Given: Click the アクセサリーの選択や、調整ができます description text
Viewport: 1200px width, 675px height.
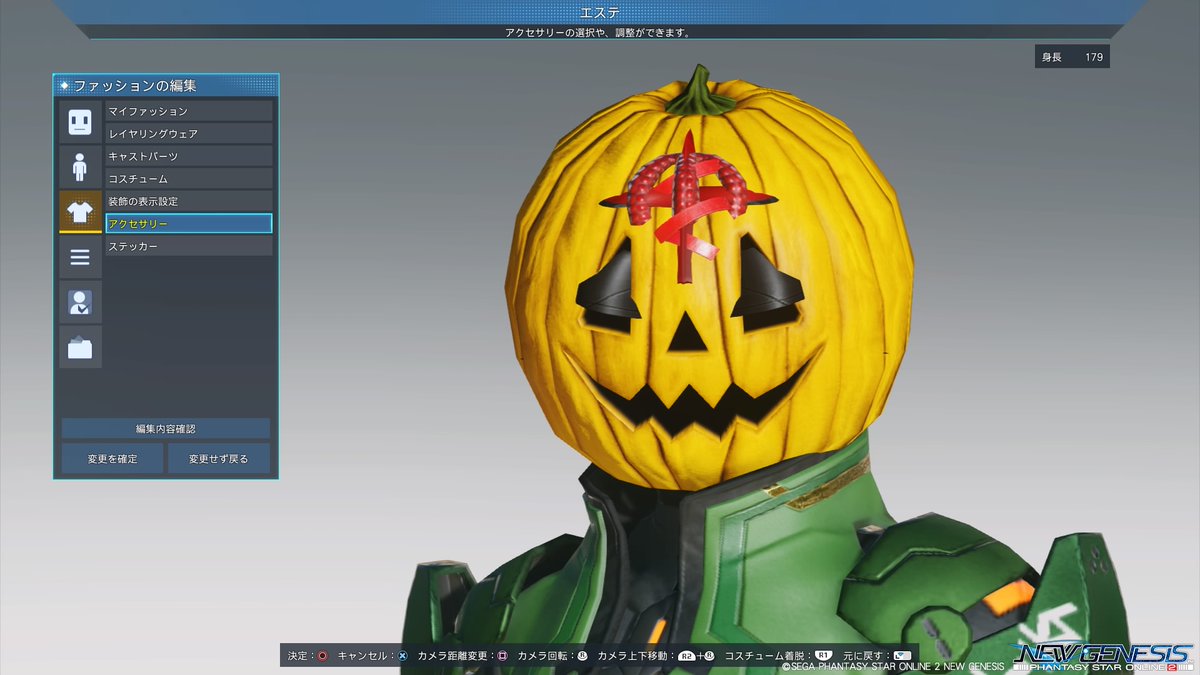Looking at the screenshot, I should (598, 32).
